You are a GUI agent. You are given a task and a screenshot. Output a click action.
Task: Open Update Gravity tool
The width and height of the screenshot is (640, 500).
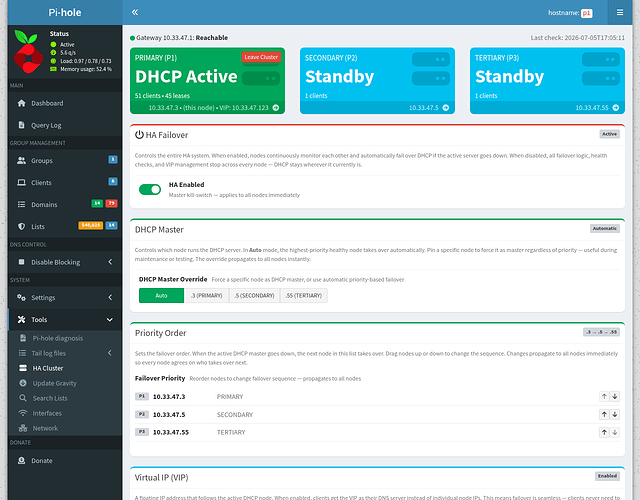click(x=55, y=383)
